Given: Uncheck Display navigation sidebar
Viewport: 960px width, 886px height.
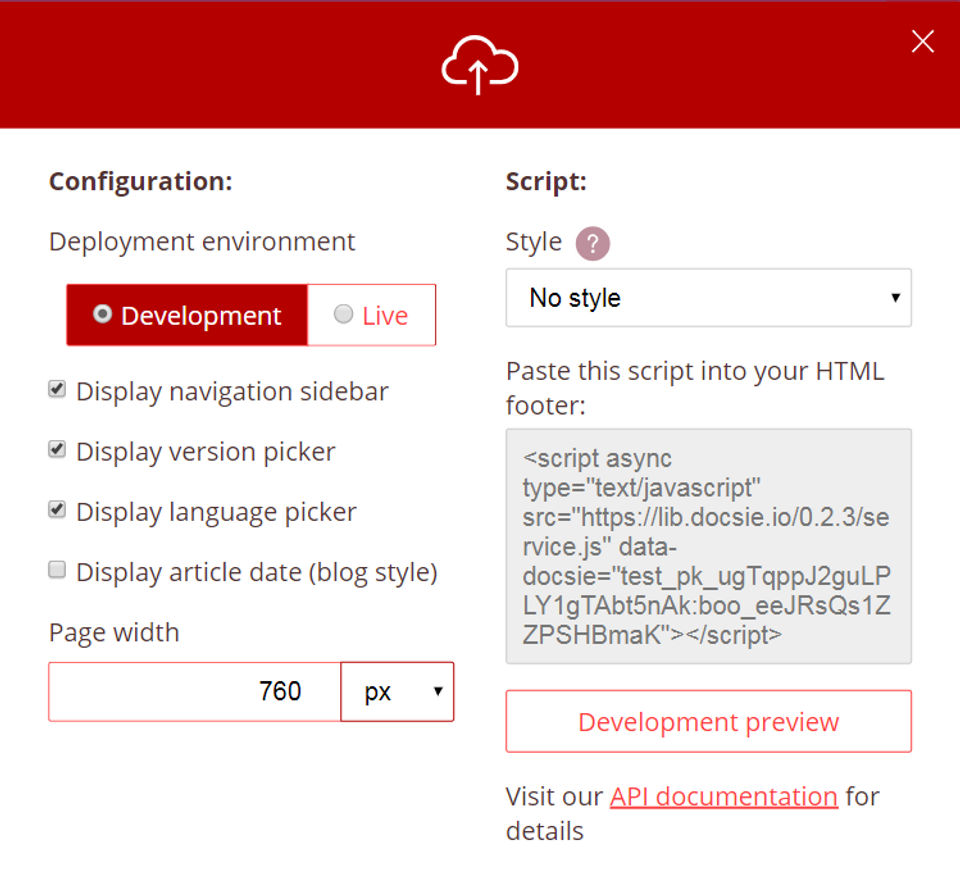Looking at the screenshot, I should [x=57, y=389].
